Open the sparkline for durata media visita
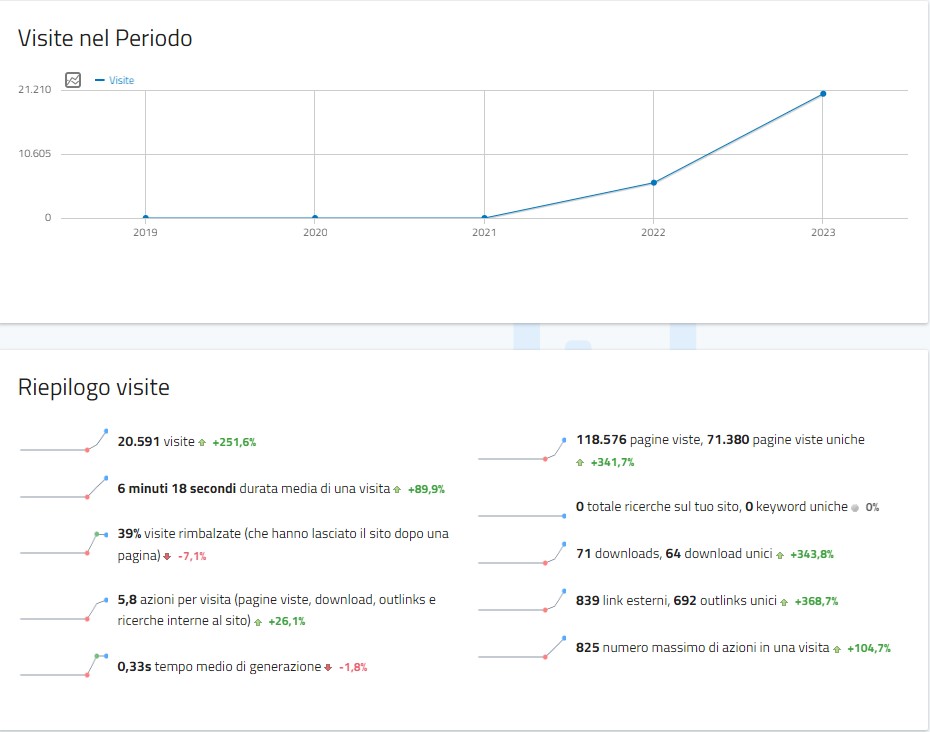The image size is (930, 732). coord(64,490)
